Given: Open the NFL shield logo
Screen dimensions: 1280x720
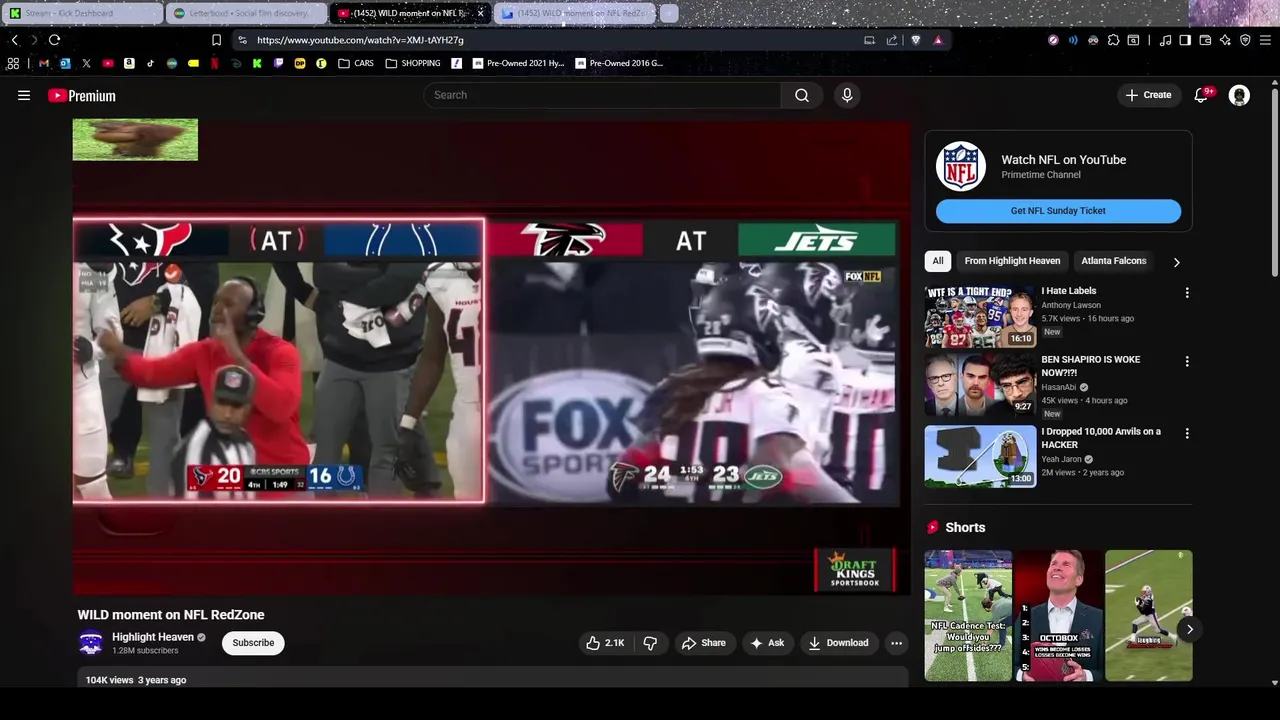Looking at the screenshot, I should coord(961,166).
